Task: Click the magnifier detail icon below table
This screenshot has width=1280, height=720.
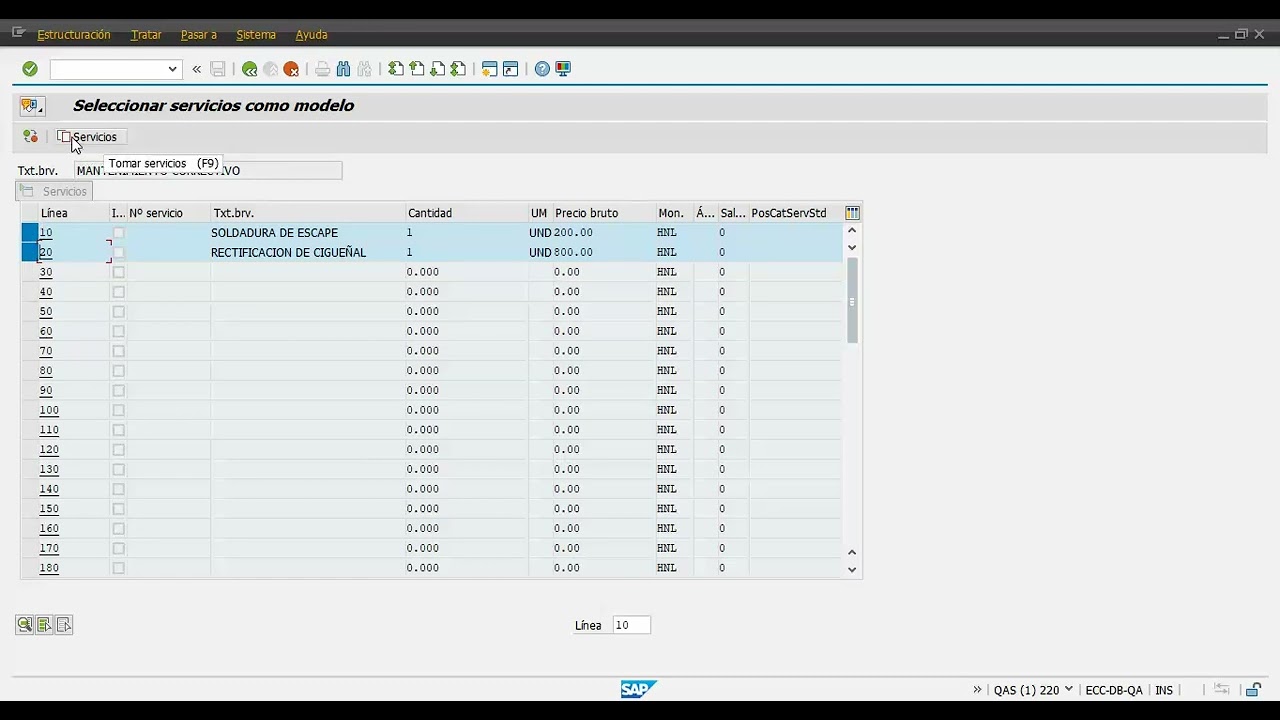Action: (24, 625)
